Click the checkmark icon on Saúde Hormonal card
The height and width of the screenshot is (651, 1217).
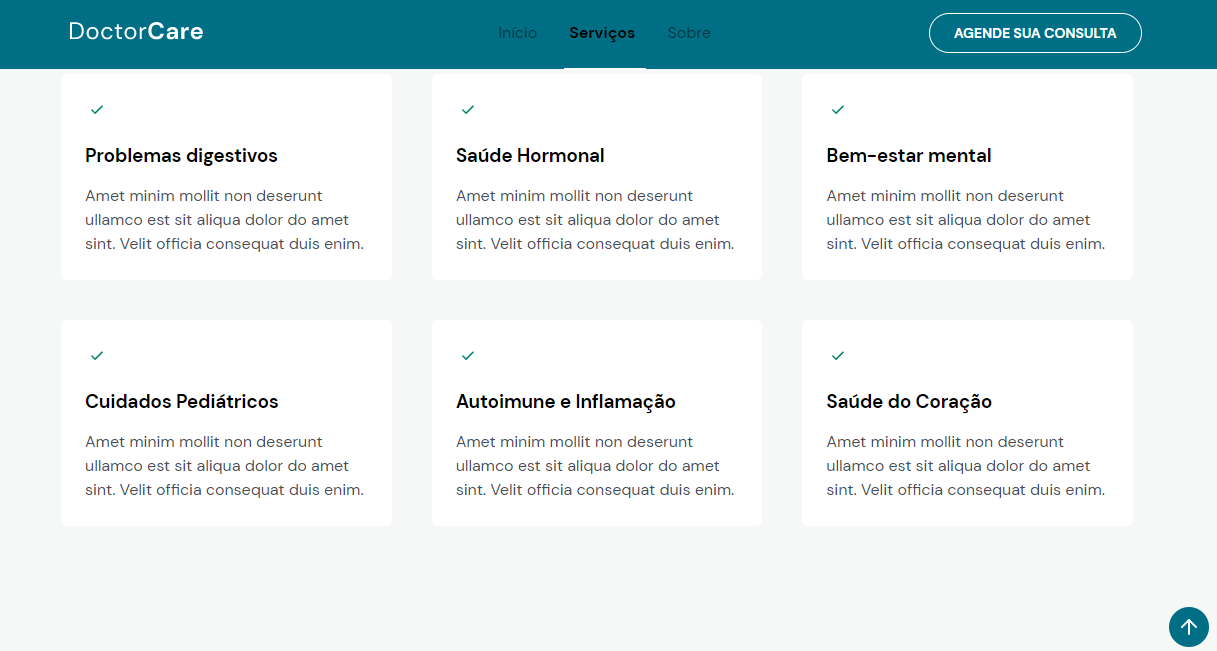point(467,109)
